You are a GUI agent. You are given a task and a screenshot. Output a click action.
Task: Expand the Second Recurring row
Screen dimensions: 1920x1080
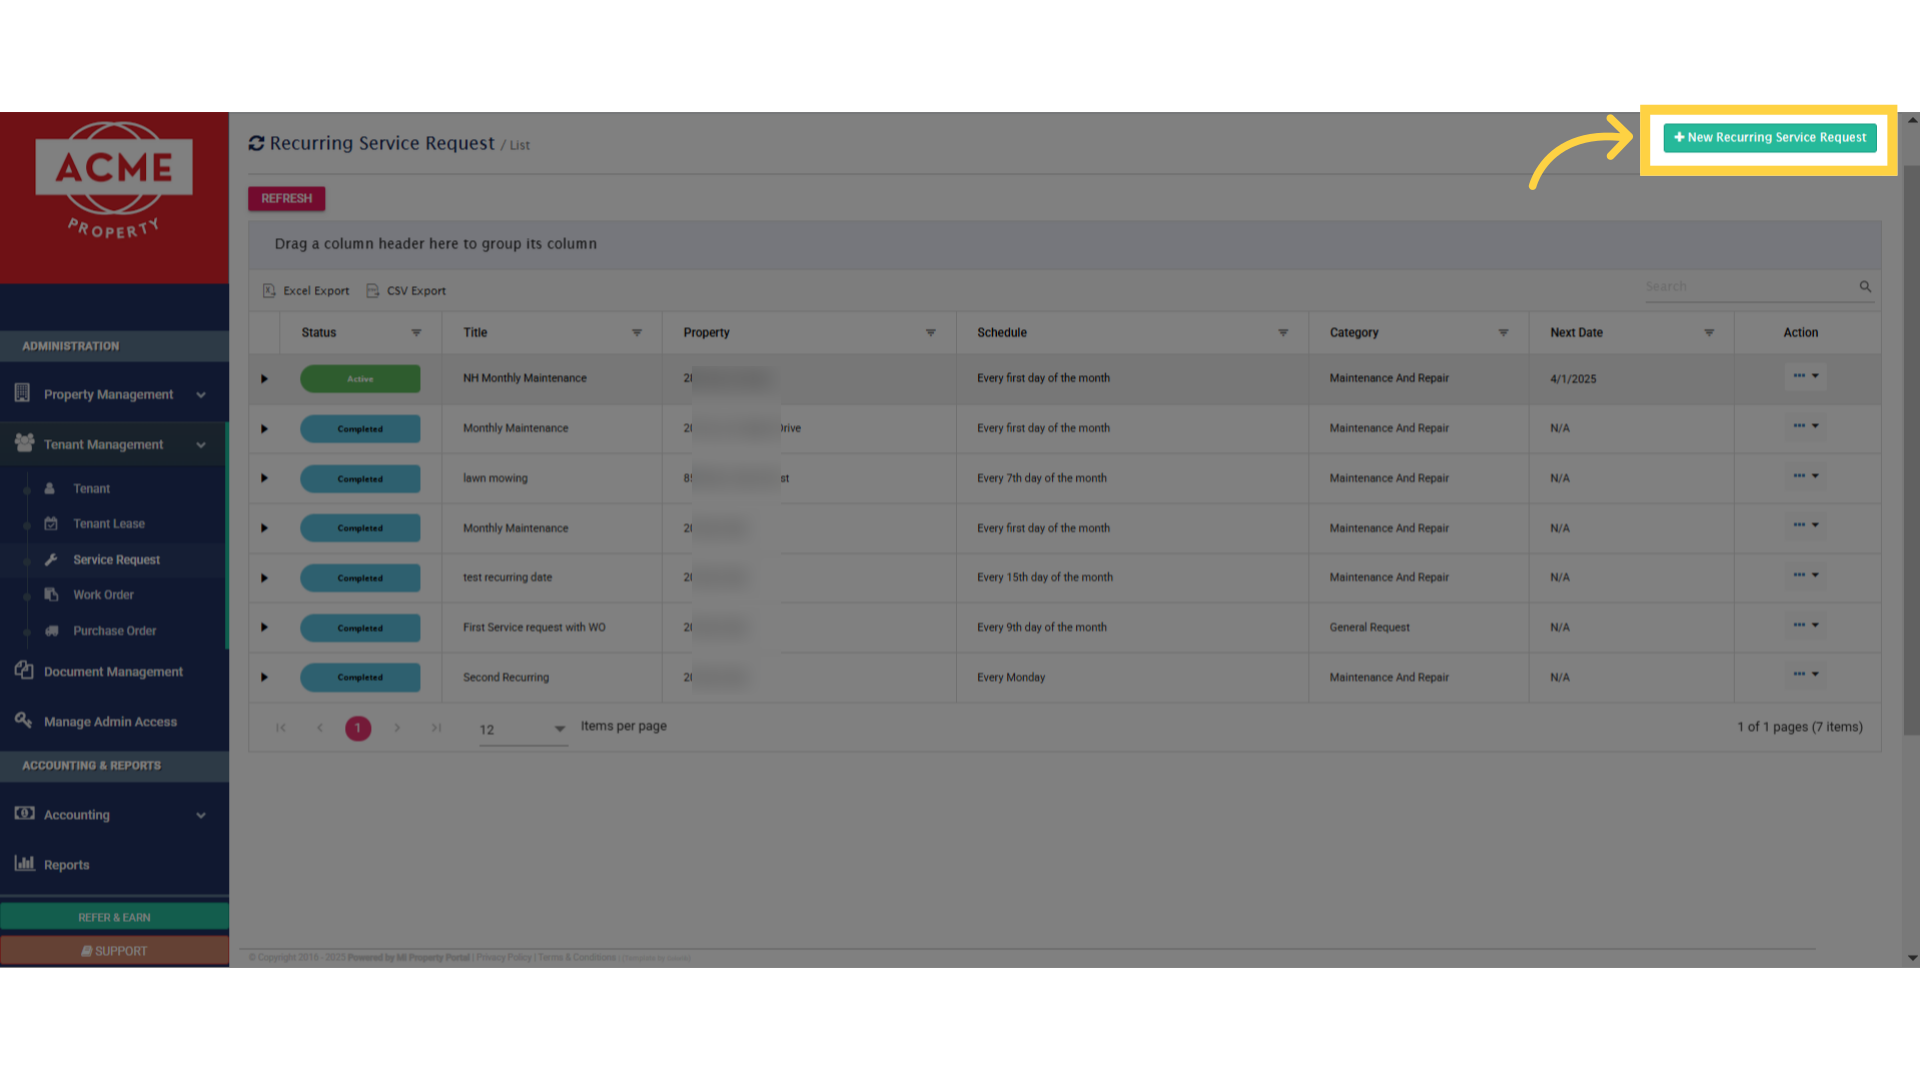pyautogui.click(x=264, y=677)
